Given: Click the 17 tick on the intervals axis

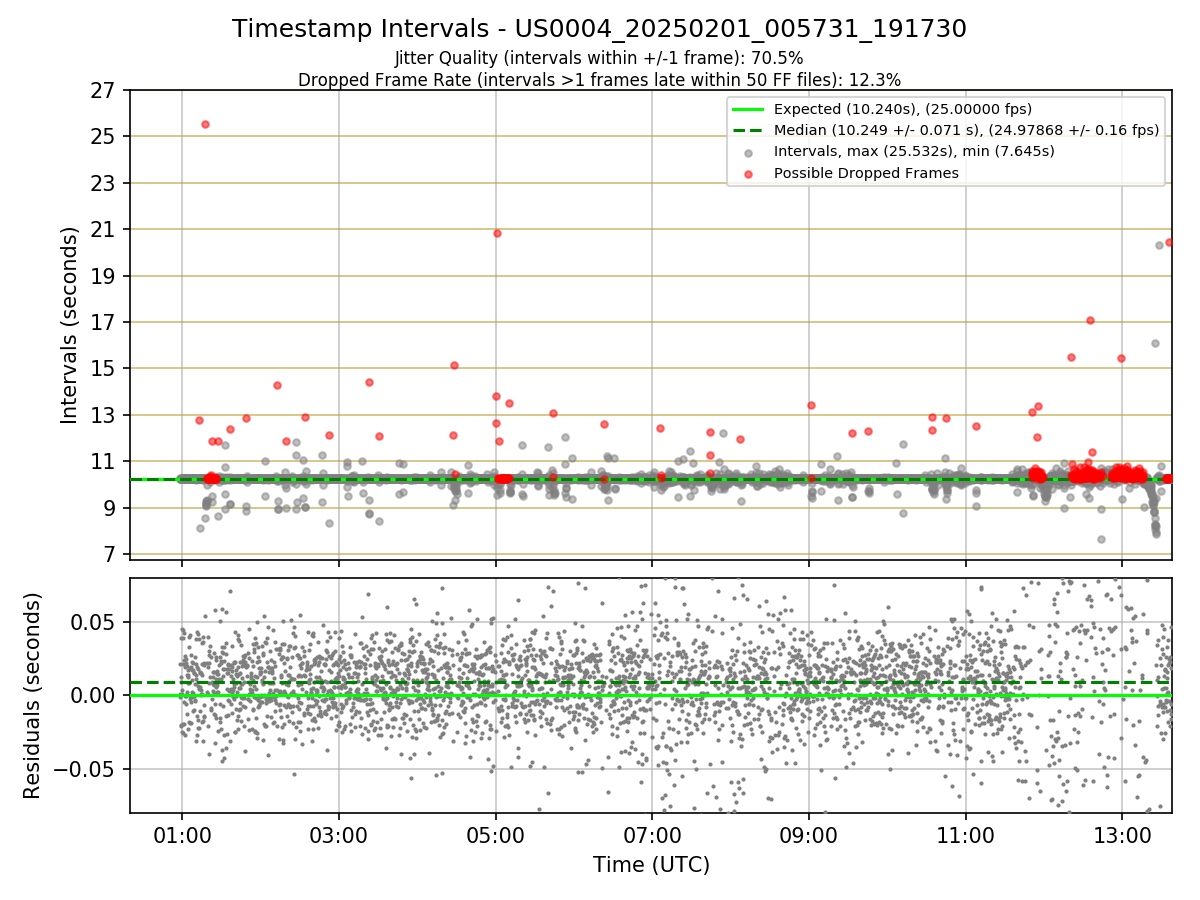Looking at the screenshot, I should tap(103, 322).
